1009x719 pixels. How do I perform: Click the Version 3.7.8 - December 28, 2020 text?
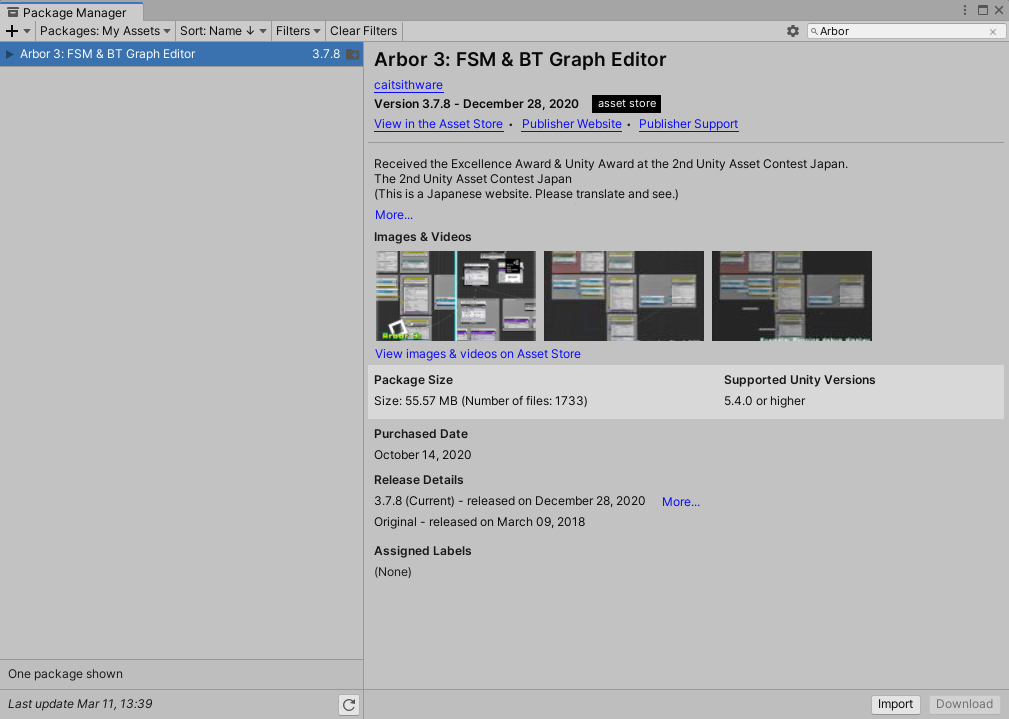[x=476, y=104]
